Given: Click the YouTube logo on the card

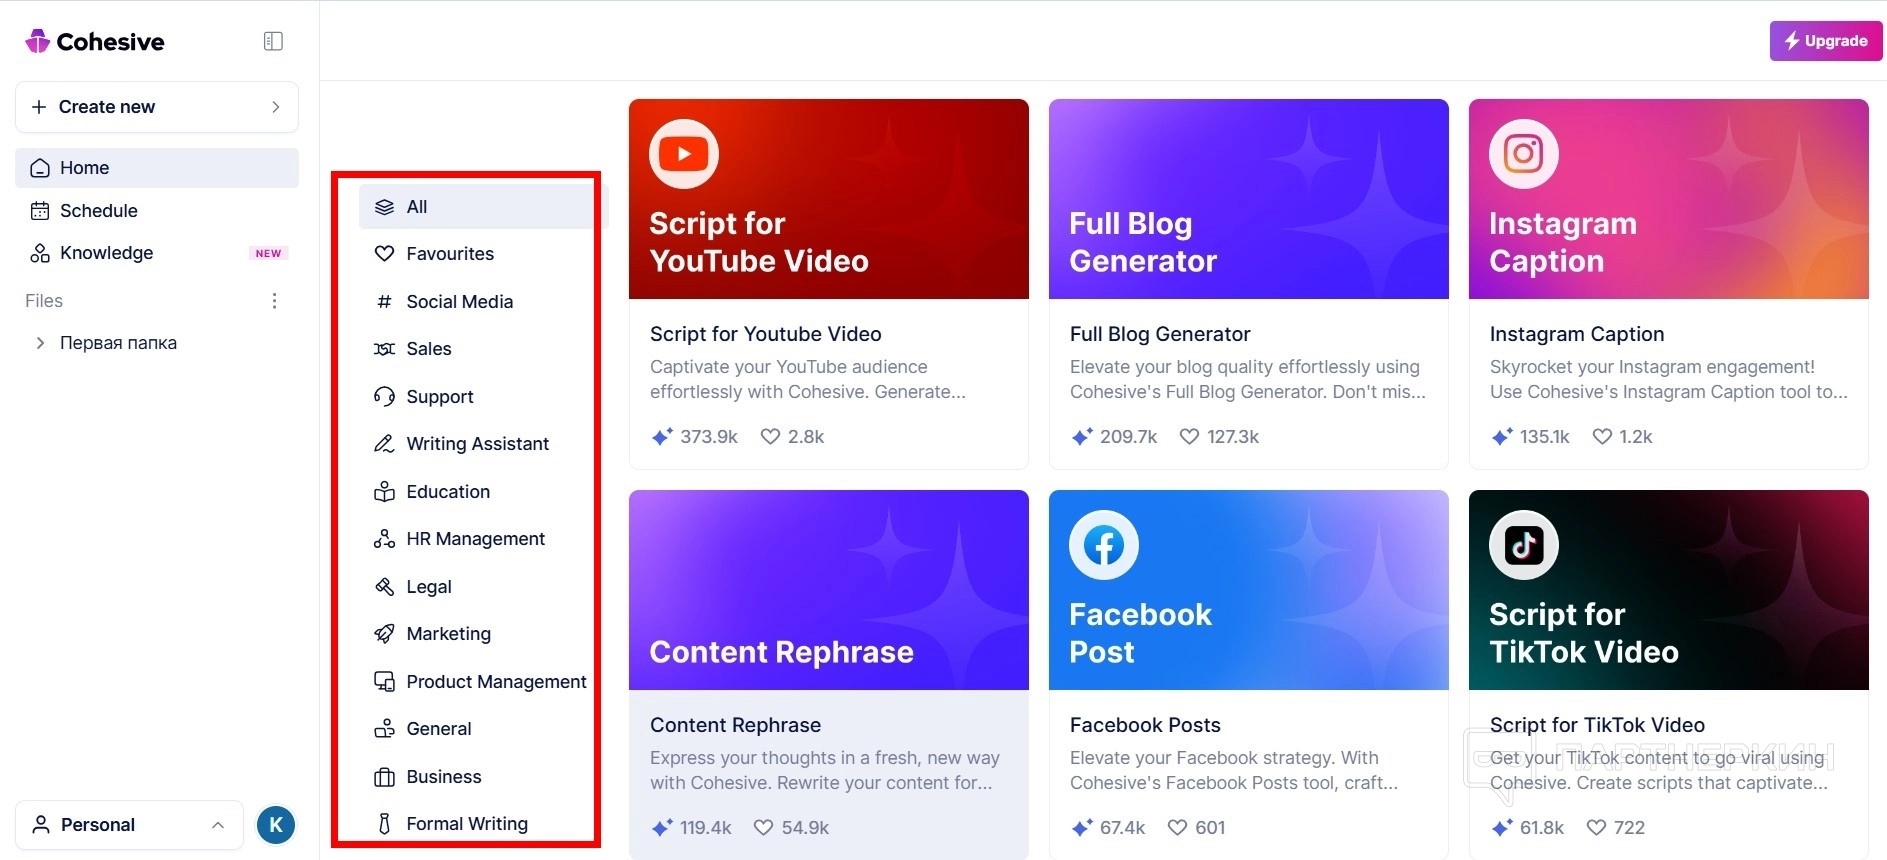Looking at the screenshot, I should [684, 154].
